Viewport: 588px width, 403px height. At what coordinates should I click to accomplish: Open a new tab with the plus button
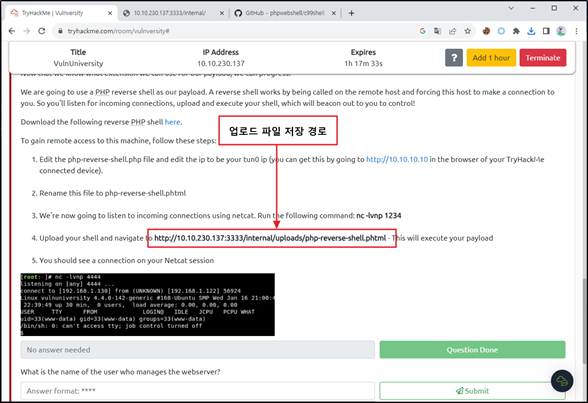(x=351, y=13)
